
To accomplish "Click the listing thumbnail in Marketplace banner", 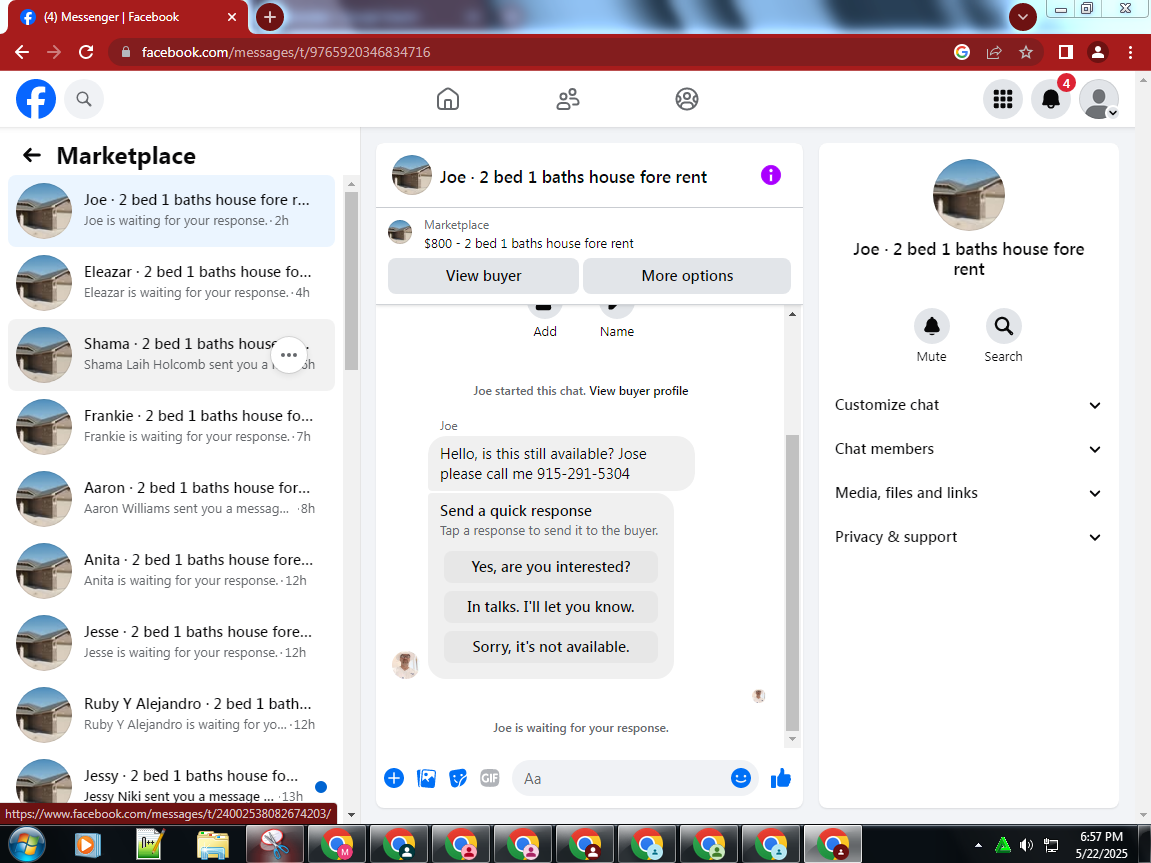I will click(x=400, y=232).
